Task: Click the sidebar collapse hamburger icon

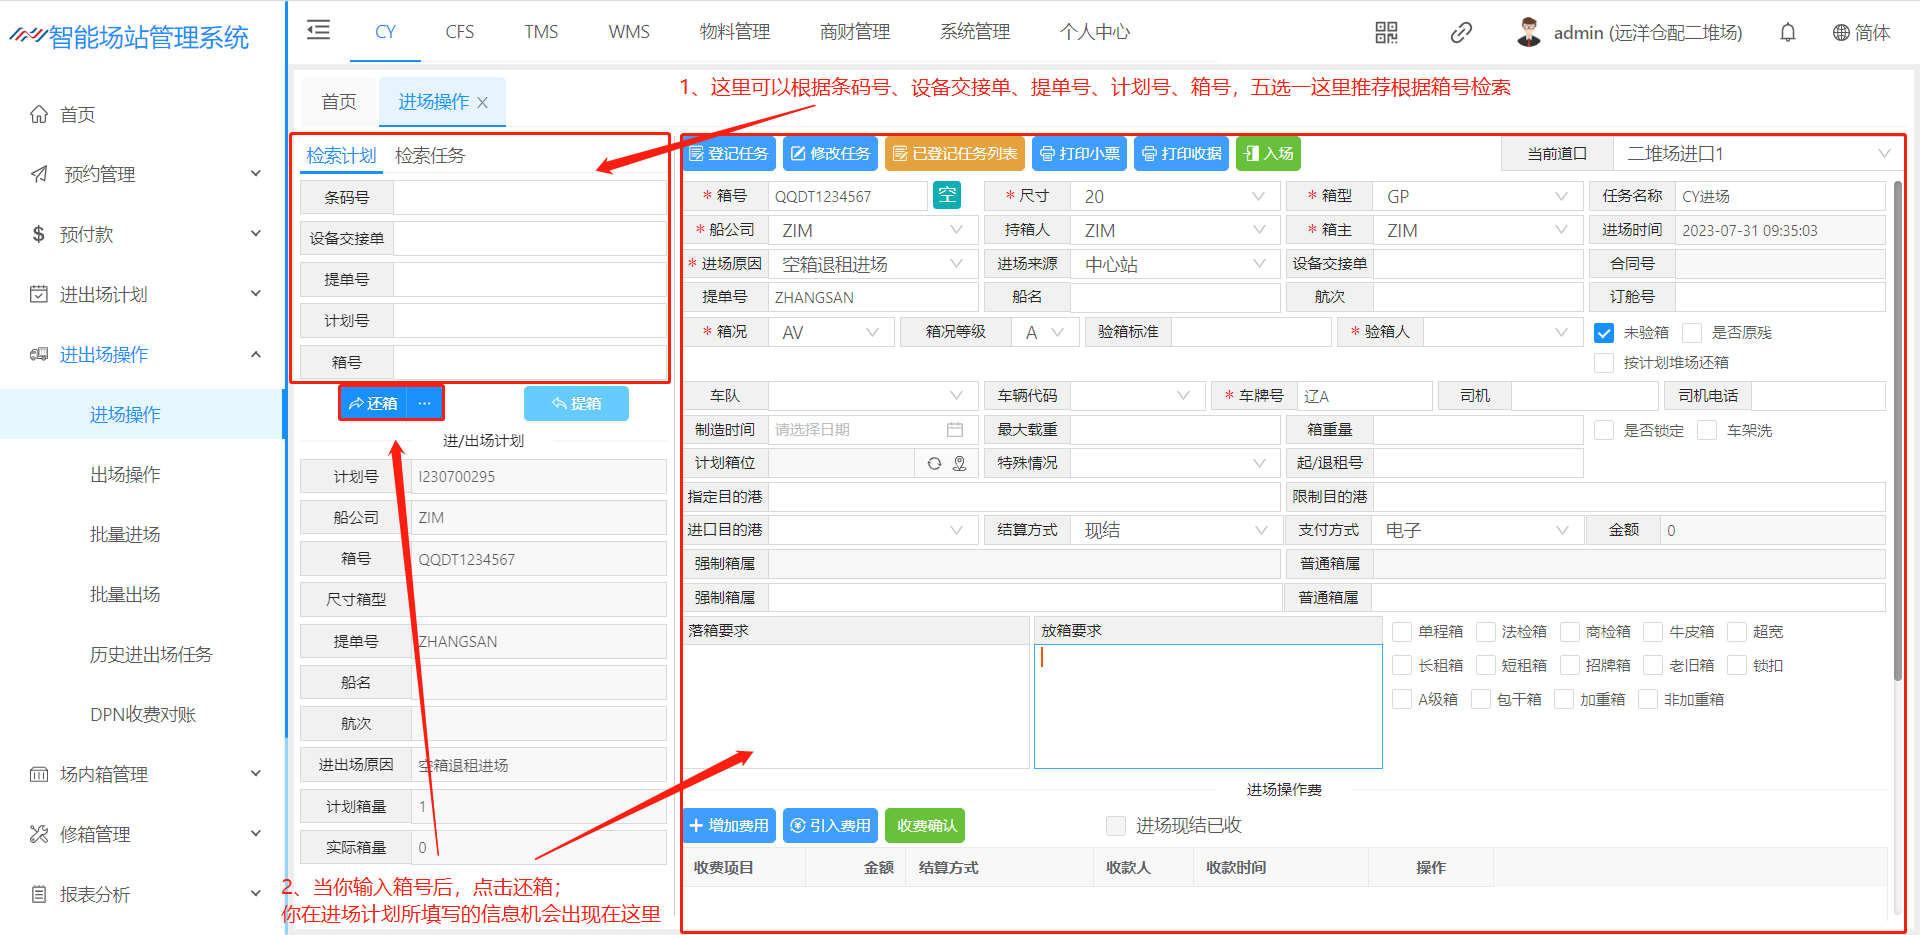Action: (318, 30)
